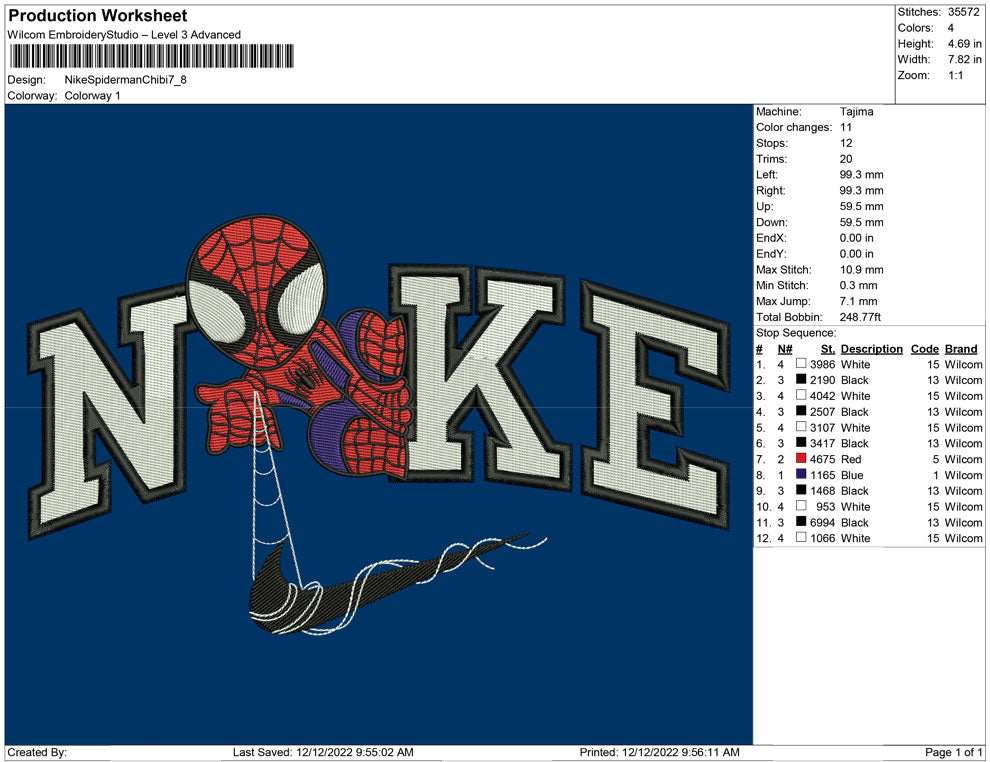Image resolution: width=990 pixels, height=762 pixels.
Task: Click the Max Jump value '7.1 mm'
Action: [x=858, y=301]
